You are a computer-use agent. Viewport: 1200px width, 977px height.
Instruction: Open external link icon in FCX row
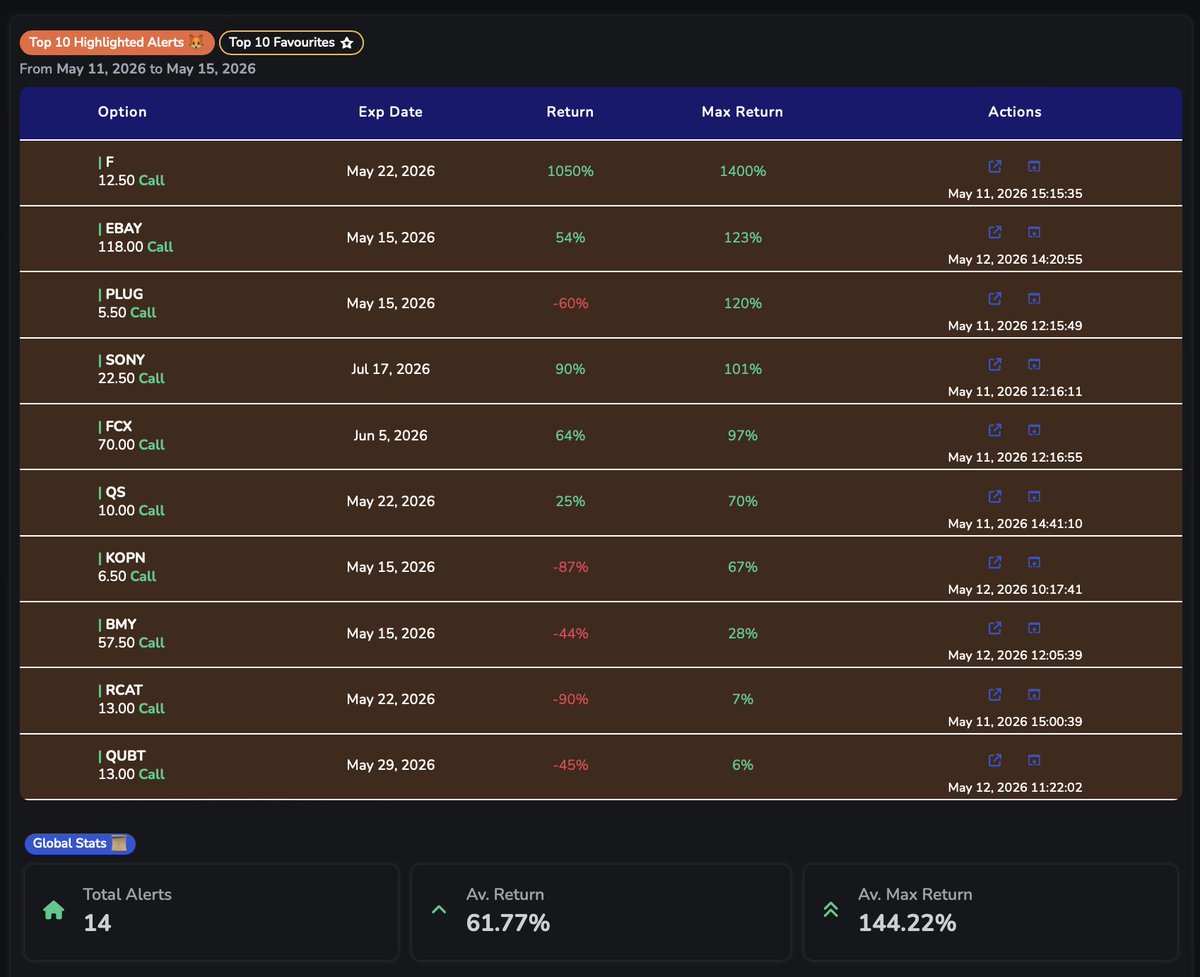(995, 430)
